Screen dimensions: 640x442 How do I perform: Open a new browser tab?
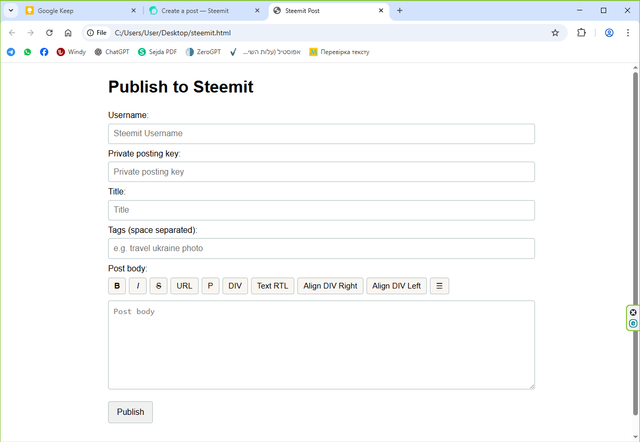(x=400, y=11)
